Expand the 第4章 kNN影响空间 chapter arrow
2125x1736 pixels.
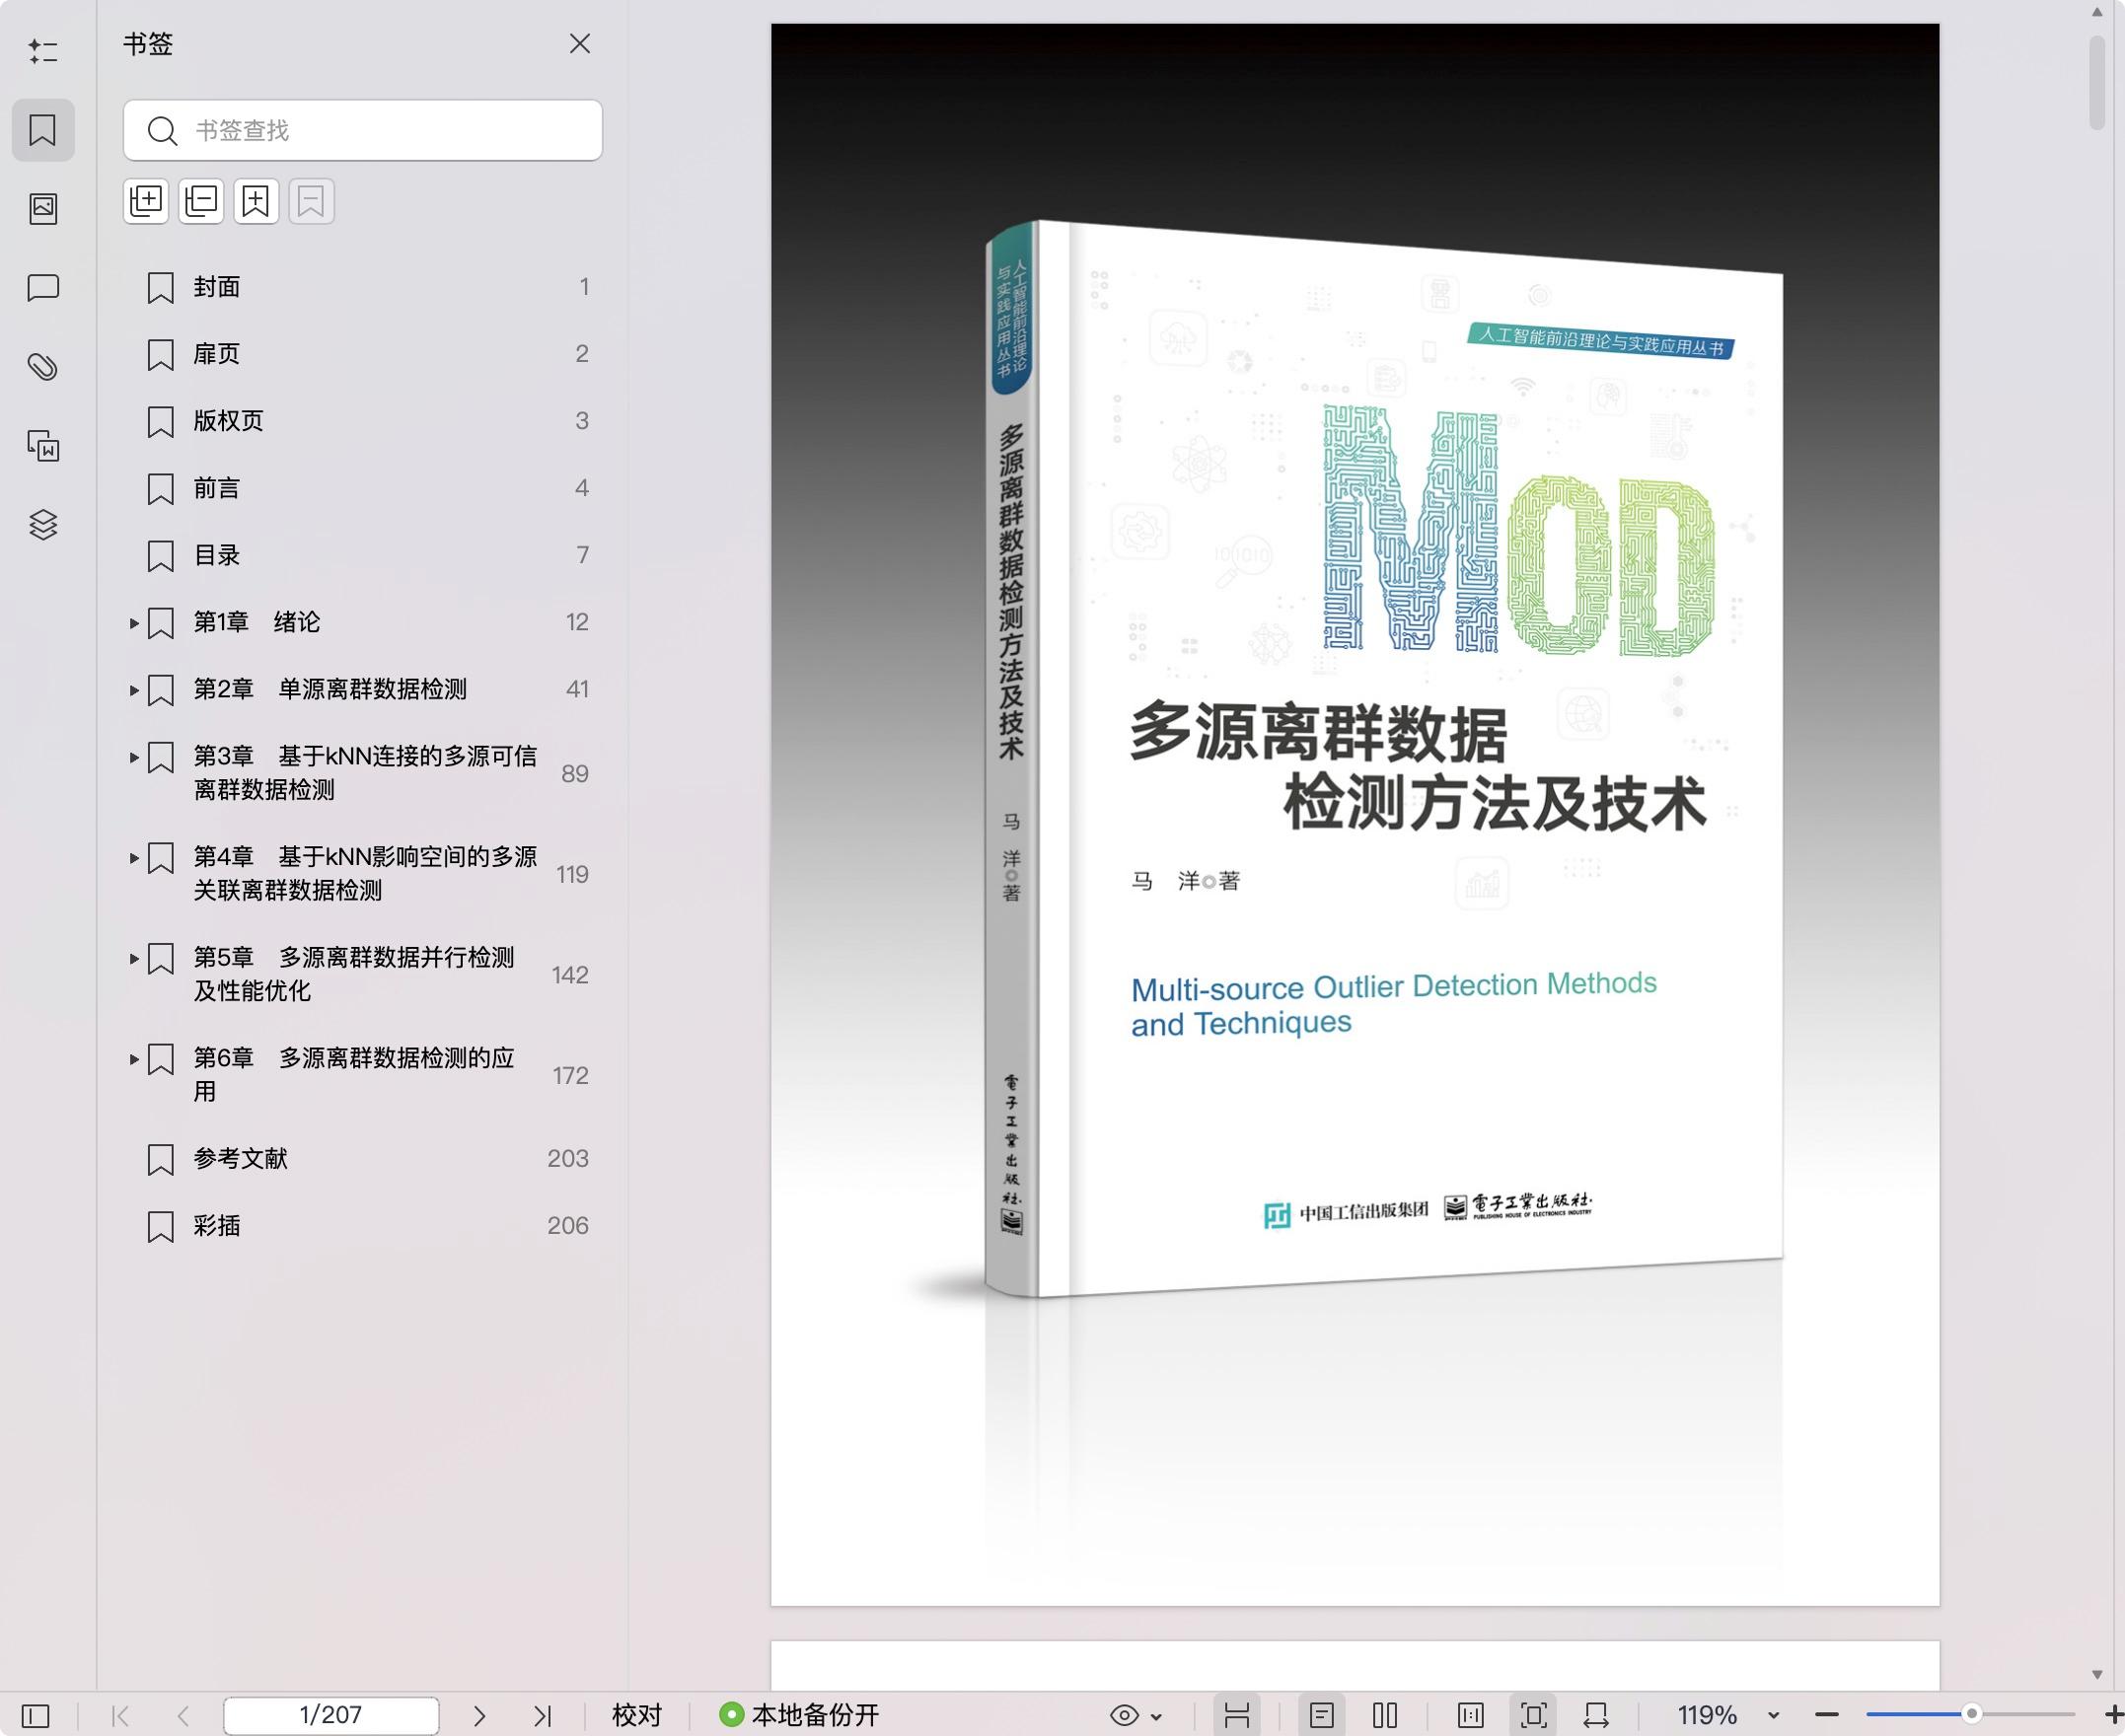coord(134,858)
